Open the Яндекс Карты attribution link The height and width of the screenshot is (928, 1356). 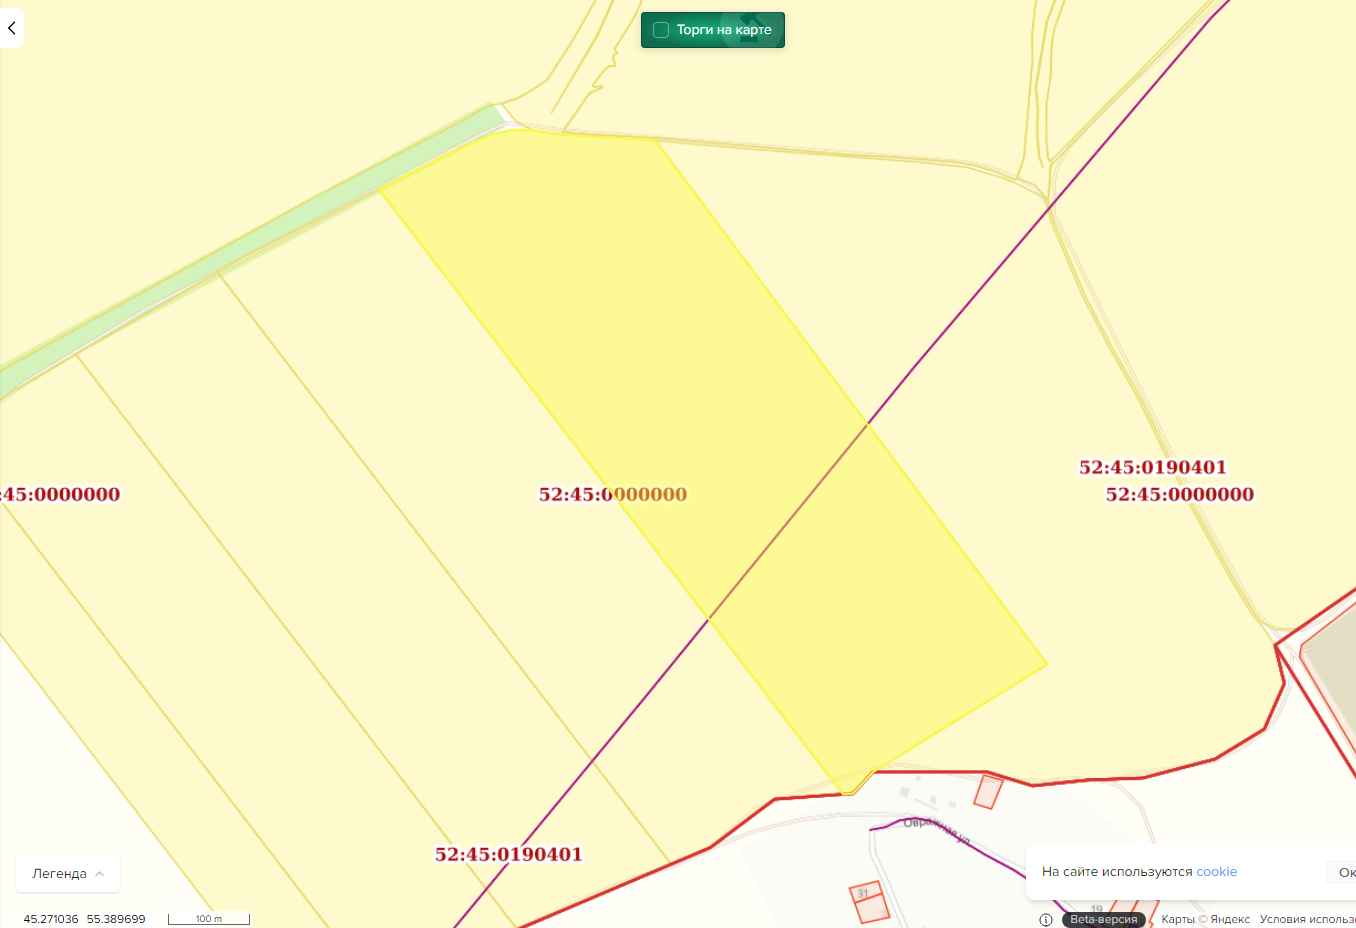pyautogui.click(x=1205, y=919)
